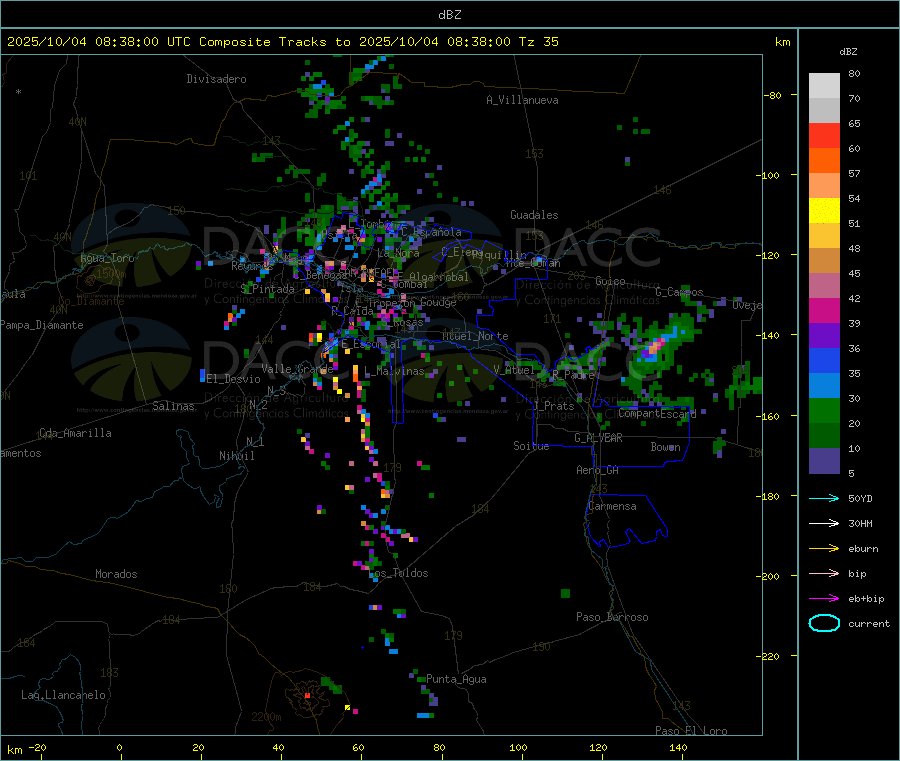Click the pink bip arrow icon

[x=824, y=573]
